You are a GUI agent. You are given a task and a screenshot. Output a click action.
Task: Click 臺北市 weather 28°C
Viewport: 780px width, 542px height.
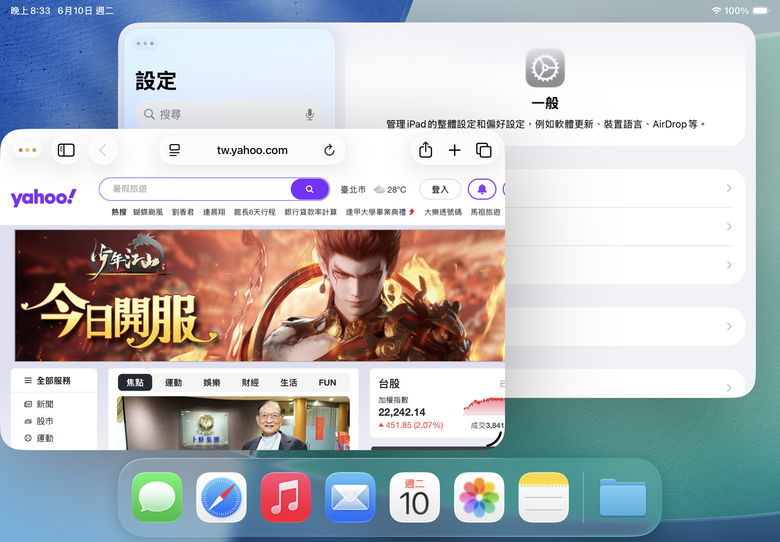click(x=374, y=189)
